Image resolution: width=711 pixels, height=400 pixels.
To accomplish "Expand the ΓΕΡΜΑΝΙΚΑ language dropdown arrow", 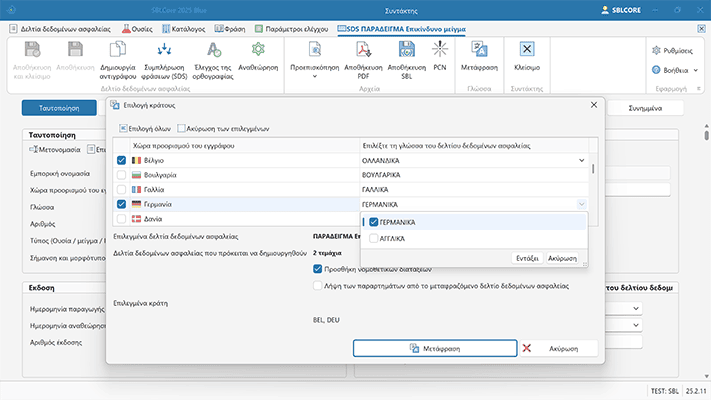I will [x=583, y=203].
